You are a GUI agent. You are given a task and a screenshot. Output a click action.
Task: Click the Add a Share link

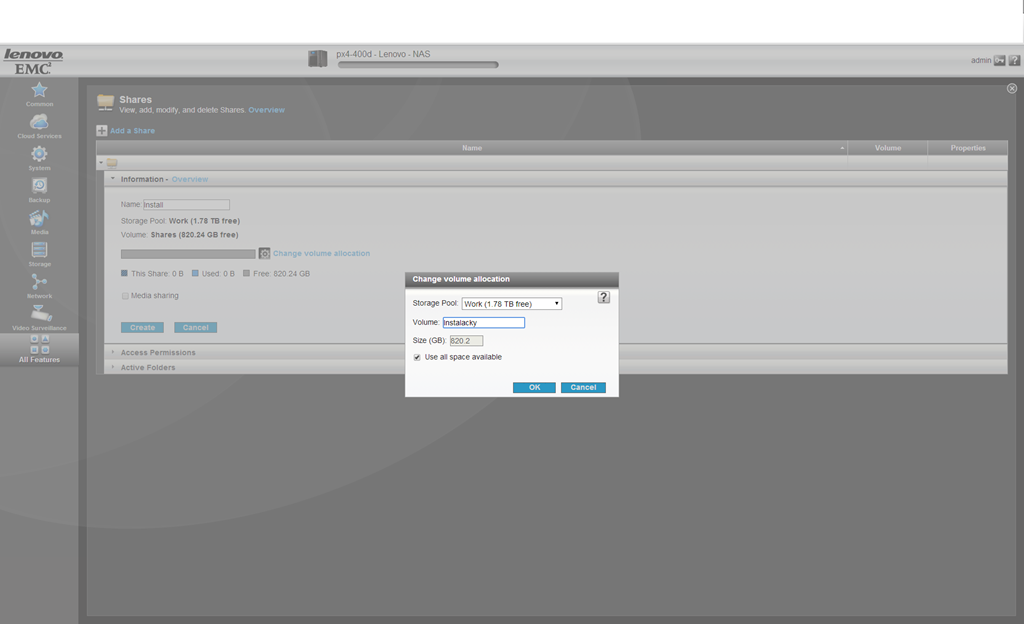coord(131,131)
